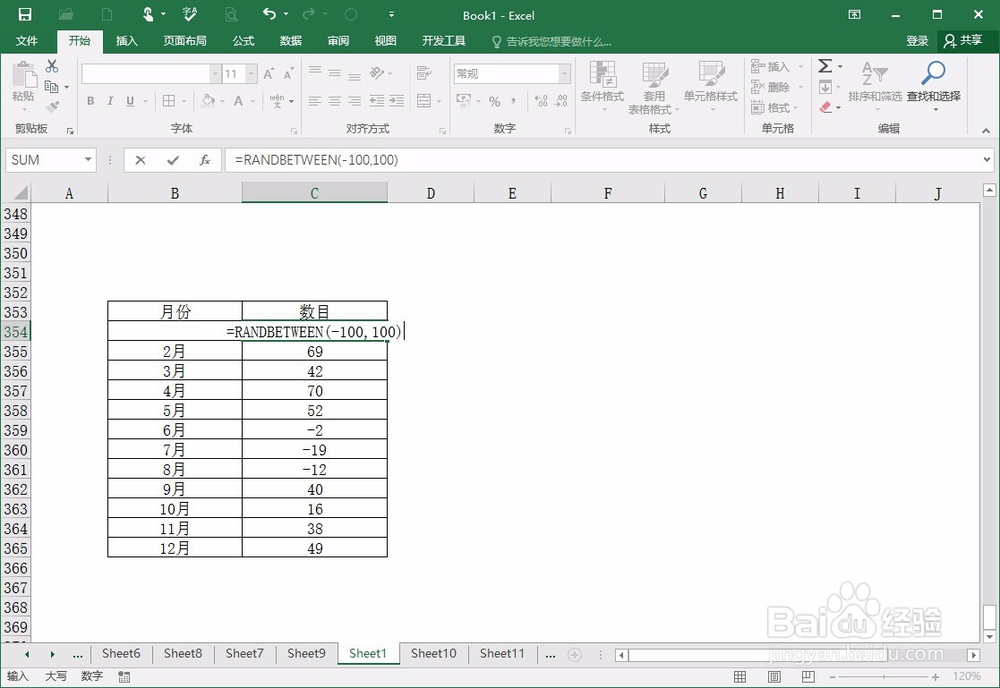Toggle underline formatting
Image resolution: width=1000 pixels, height=688 pixels.
[x=130, y=101]
